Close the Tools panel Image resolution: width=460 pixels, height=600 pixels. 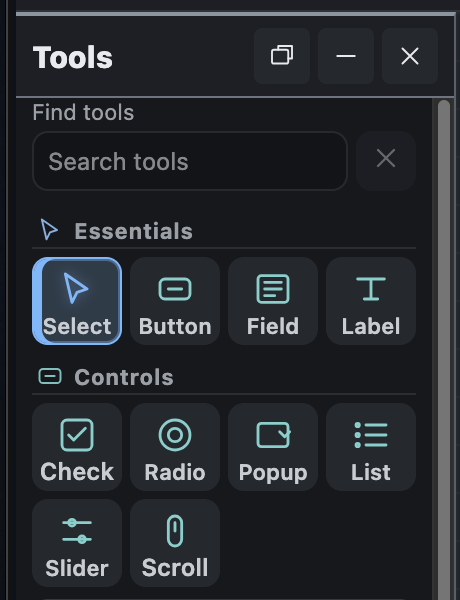tap(410, 56)
